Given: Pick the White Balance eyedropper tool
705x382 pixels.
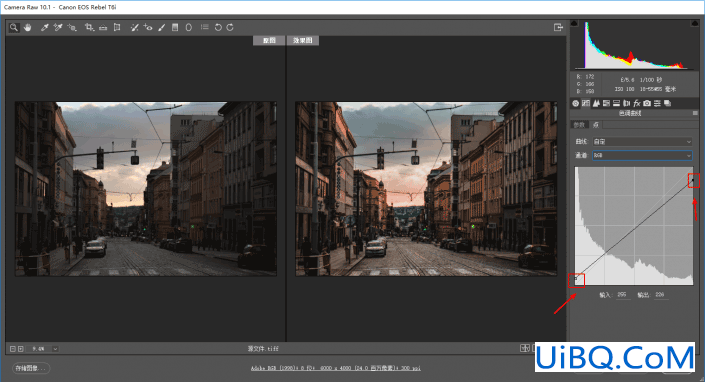Looking at the screenshot, I should 44,27.
